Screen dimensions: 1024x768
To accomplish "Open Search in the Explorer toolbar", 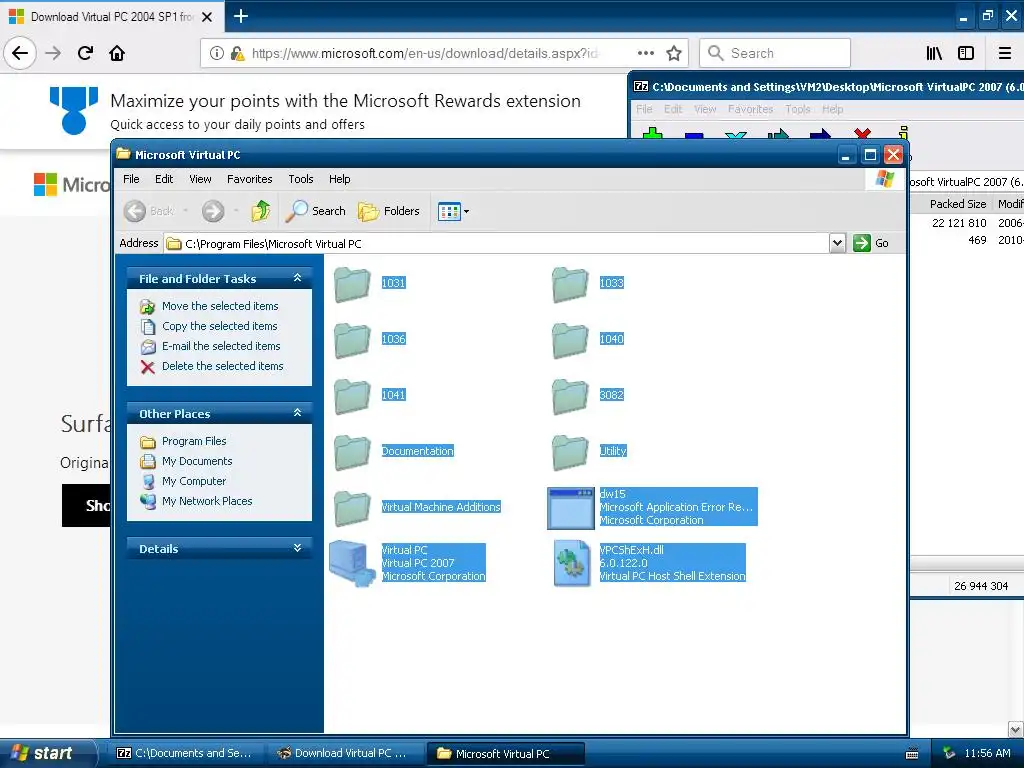I will point(316,211).
